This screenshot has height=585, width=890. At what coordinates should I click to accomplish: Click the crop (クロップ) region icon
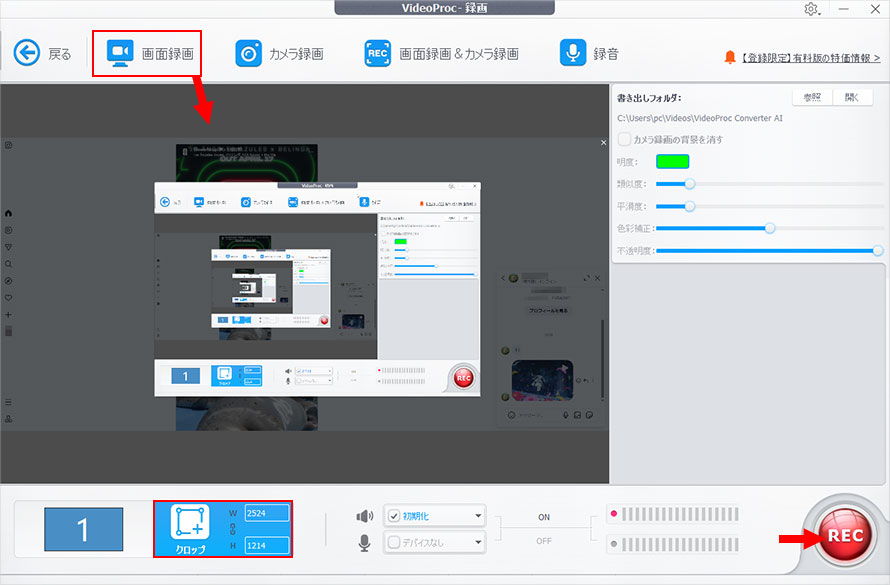click(x=189, y=524)
